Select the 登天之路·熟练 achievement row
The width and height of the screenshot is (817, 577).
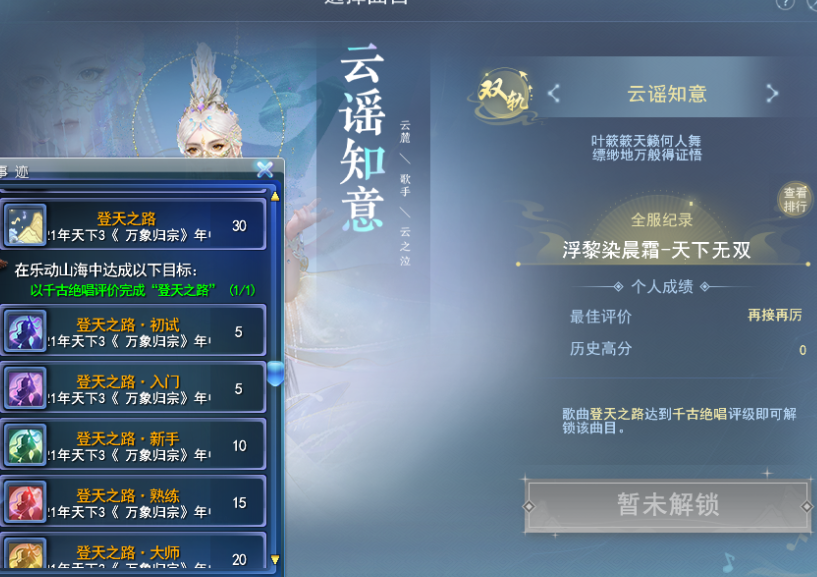[x=133, y=502]
